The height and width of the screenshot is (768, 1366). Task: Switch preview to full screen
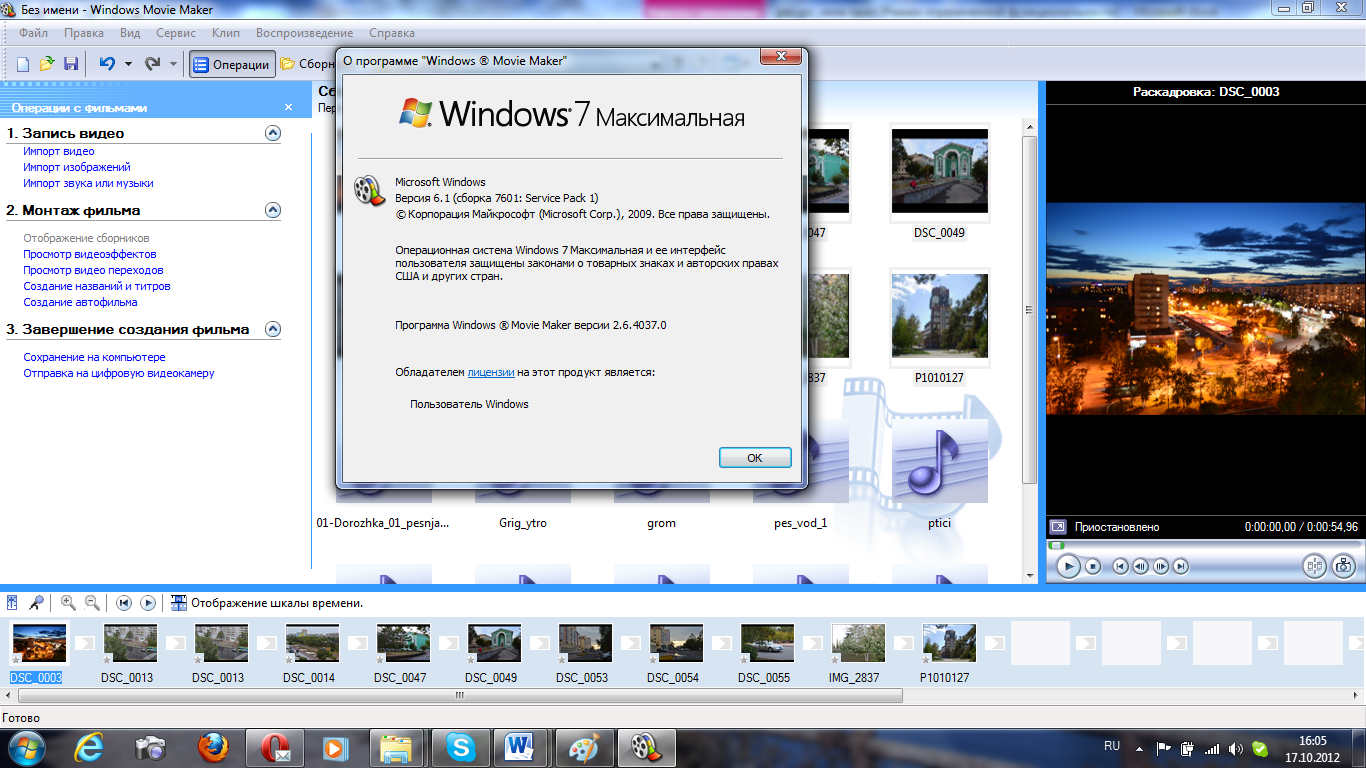coord(1058,527)
